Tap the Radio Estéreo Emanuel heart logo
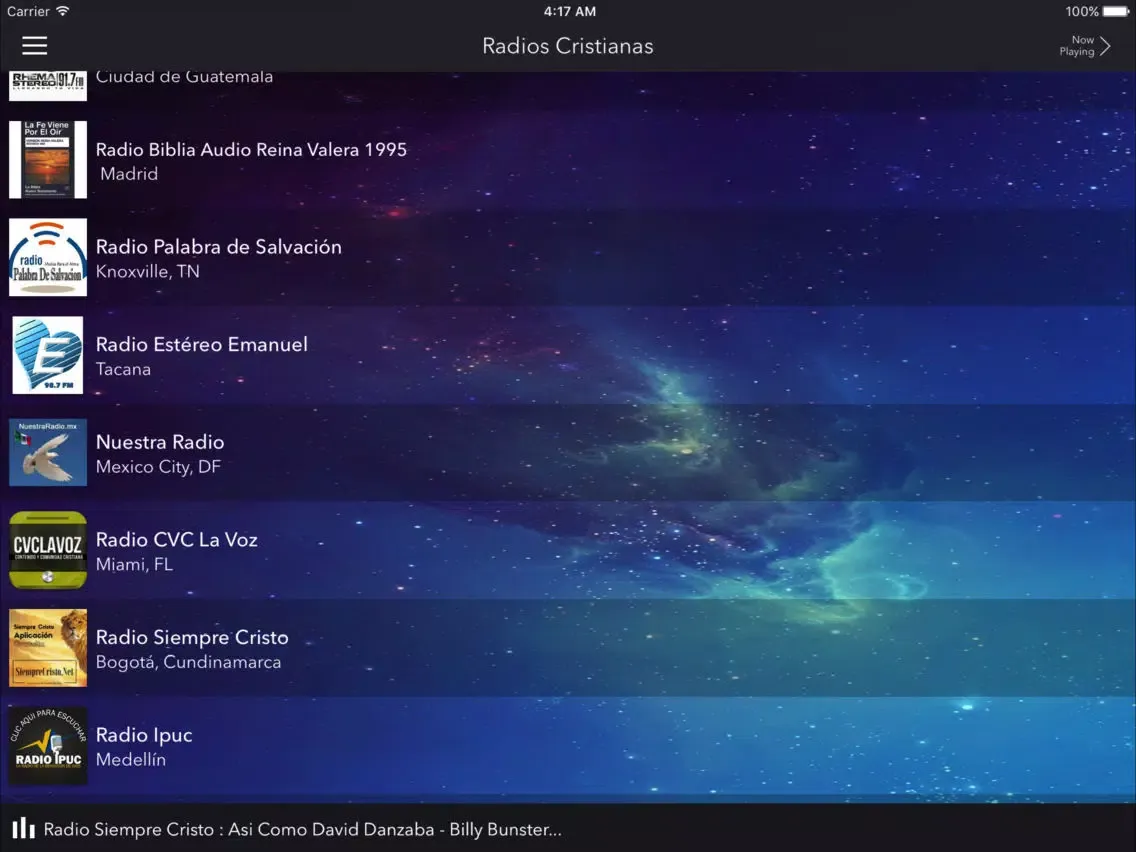This screenshot has width=1136, height=852. click(x=48, y=355)
